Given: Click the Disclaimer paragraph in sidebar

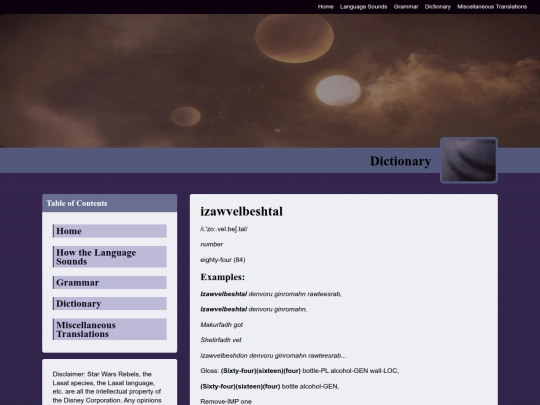Looking at the screenshot, I should [107, 387].
